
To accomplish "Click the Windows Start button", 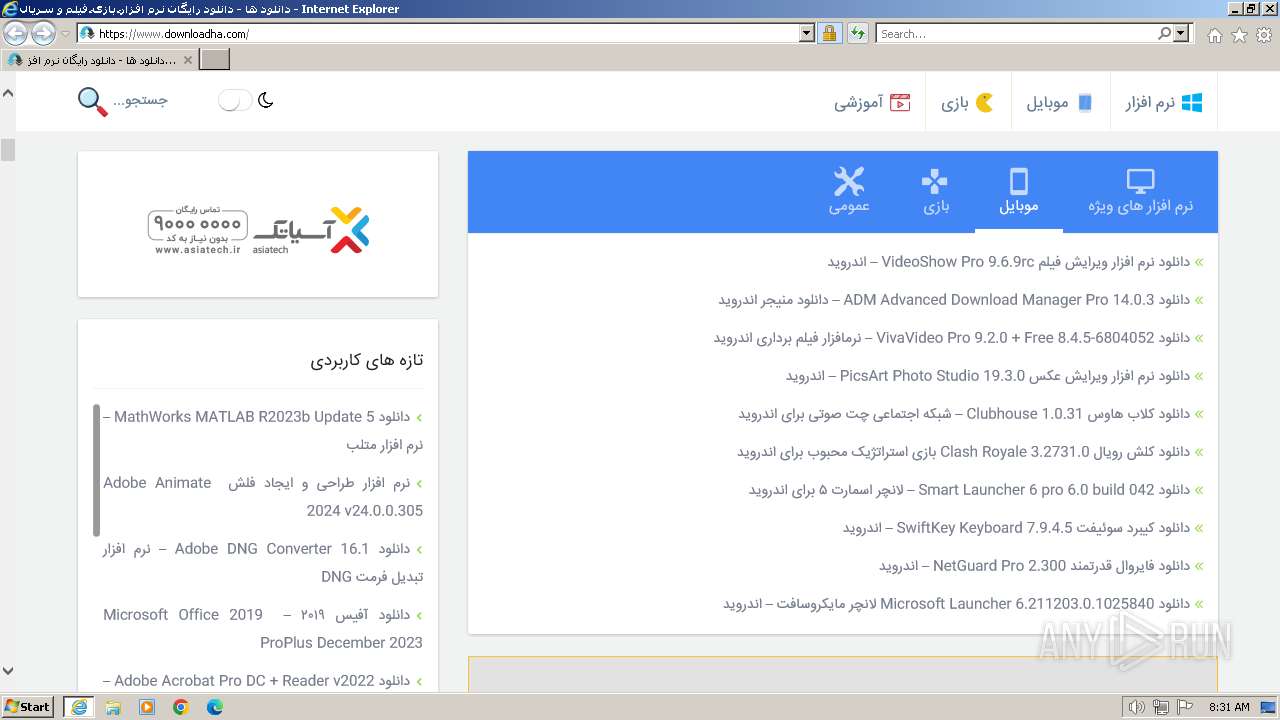I will 28,707.
